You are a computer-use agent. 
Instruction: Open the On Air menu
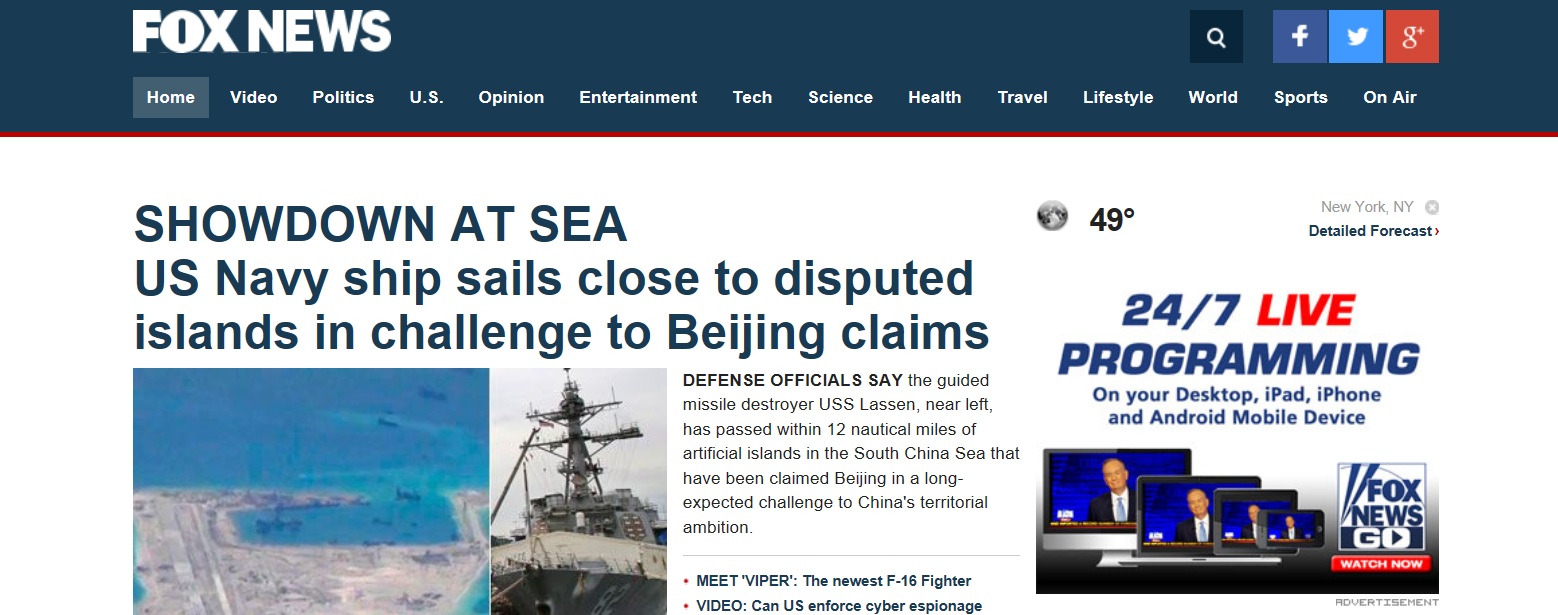[x=1390, y=97]
